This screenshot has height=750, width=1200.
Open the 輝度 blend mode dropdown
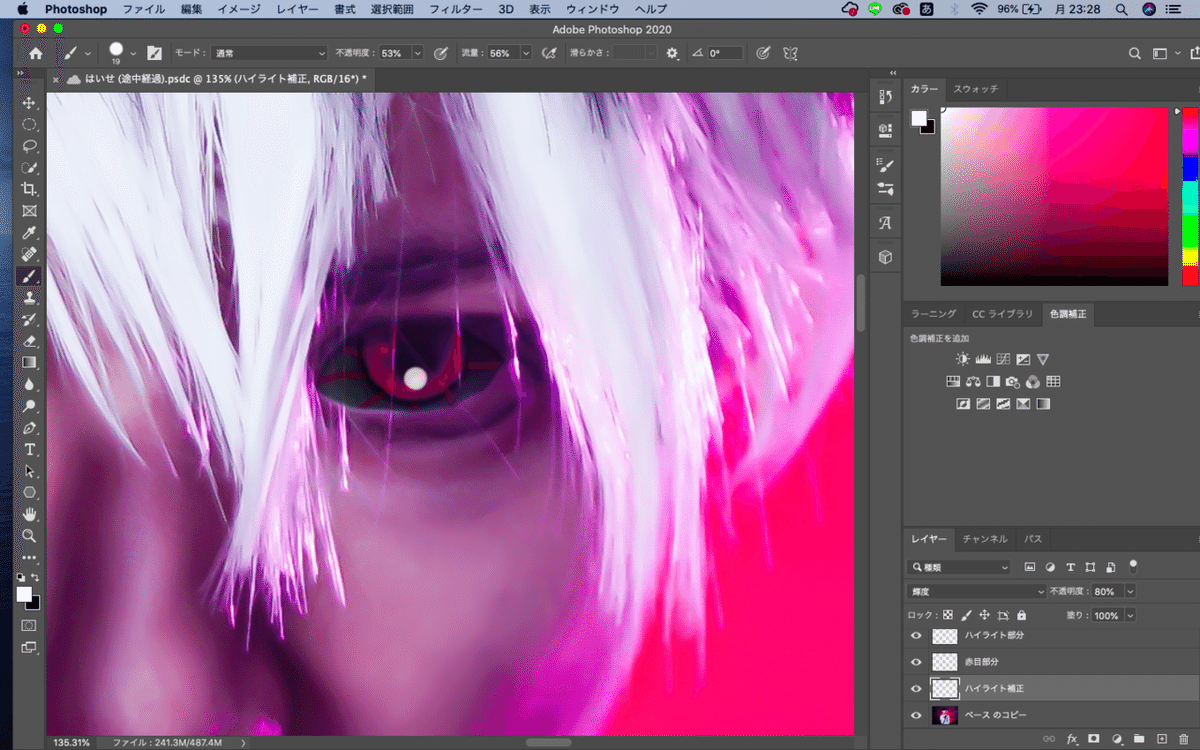click(976, 592)
